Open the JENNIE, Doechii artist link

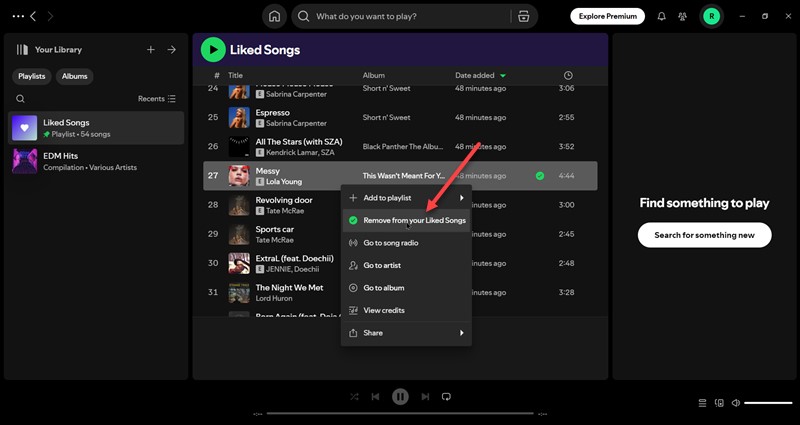coord(292,269)
